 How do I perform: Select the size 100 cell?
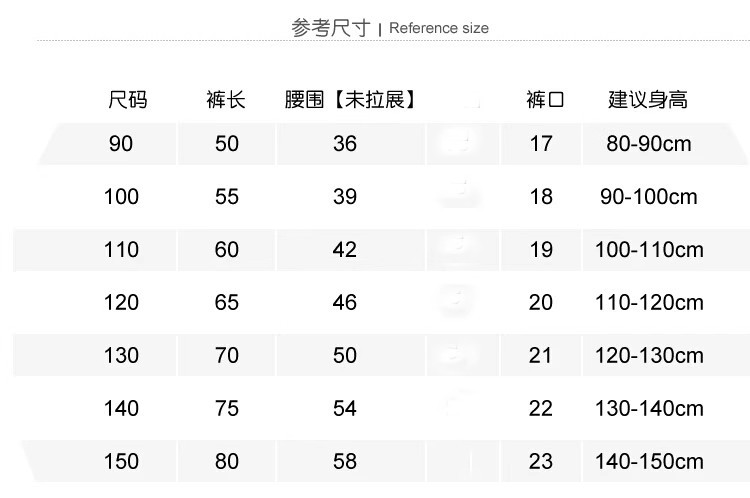coord(121,197)
